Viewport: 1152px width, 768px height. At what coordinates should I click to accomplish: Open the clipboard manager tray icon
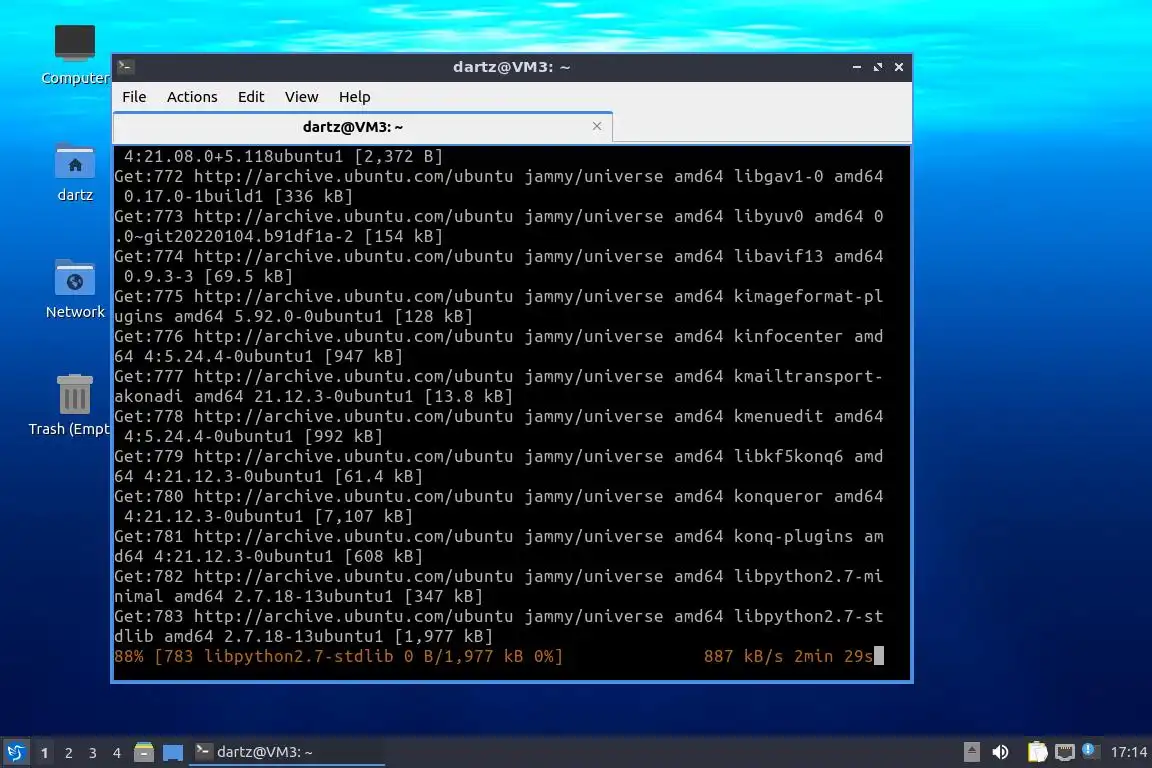(1037, 752)
